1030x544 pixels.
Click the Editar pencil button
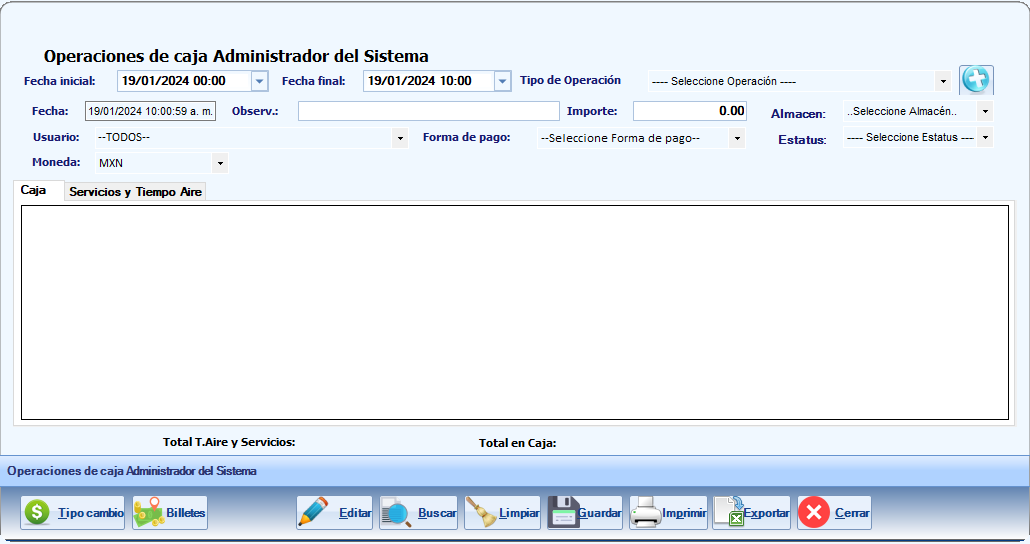(x=334, y=512)
